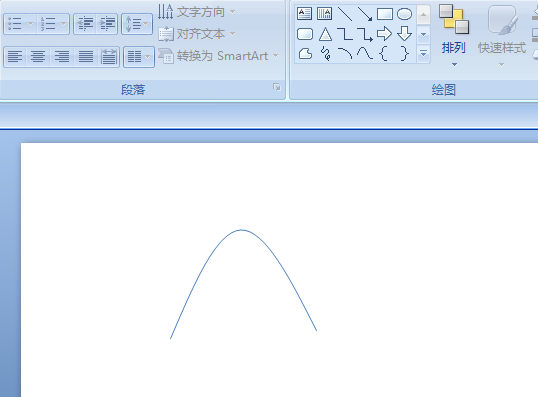Pick the Right Arrow block shape

pyautogui.click(x=385, y=34)
